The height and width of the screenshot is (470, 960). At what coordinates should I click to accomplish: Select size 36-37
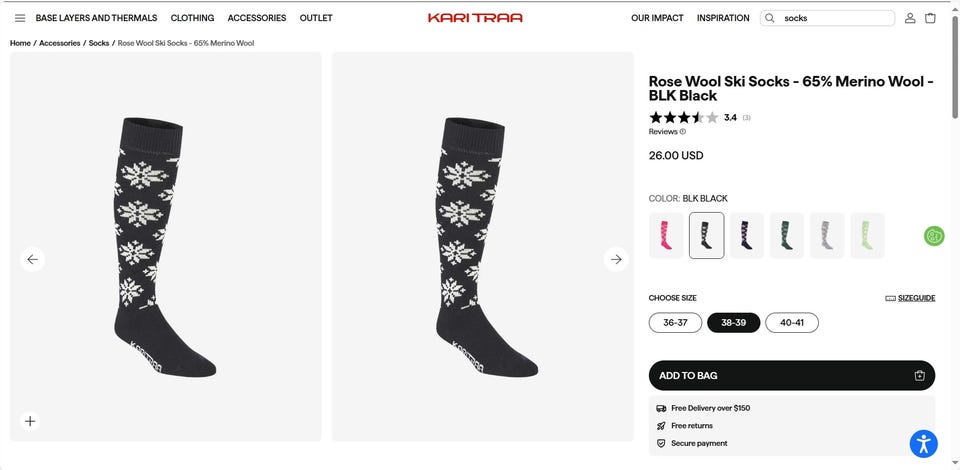[x=675, y=323]
